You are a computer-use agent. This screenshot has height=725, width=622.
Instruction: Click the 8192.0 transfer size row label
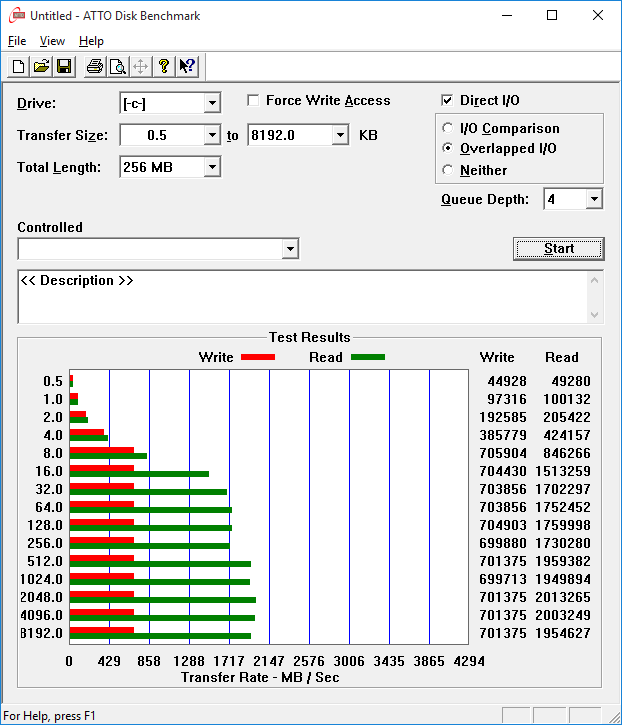(x=41, y=633)
